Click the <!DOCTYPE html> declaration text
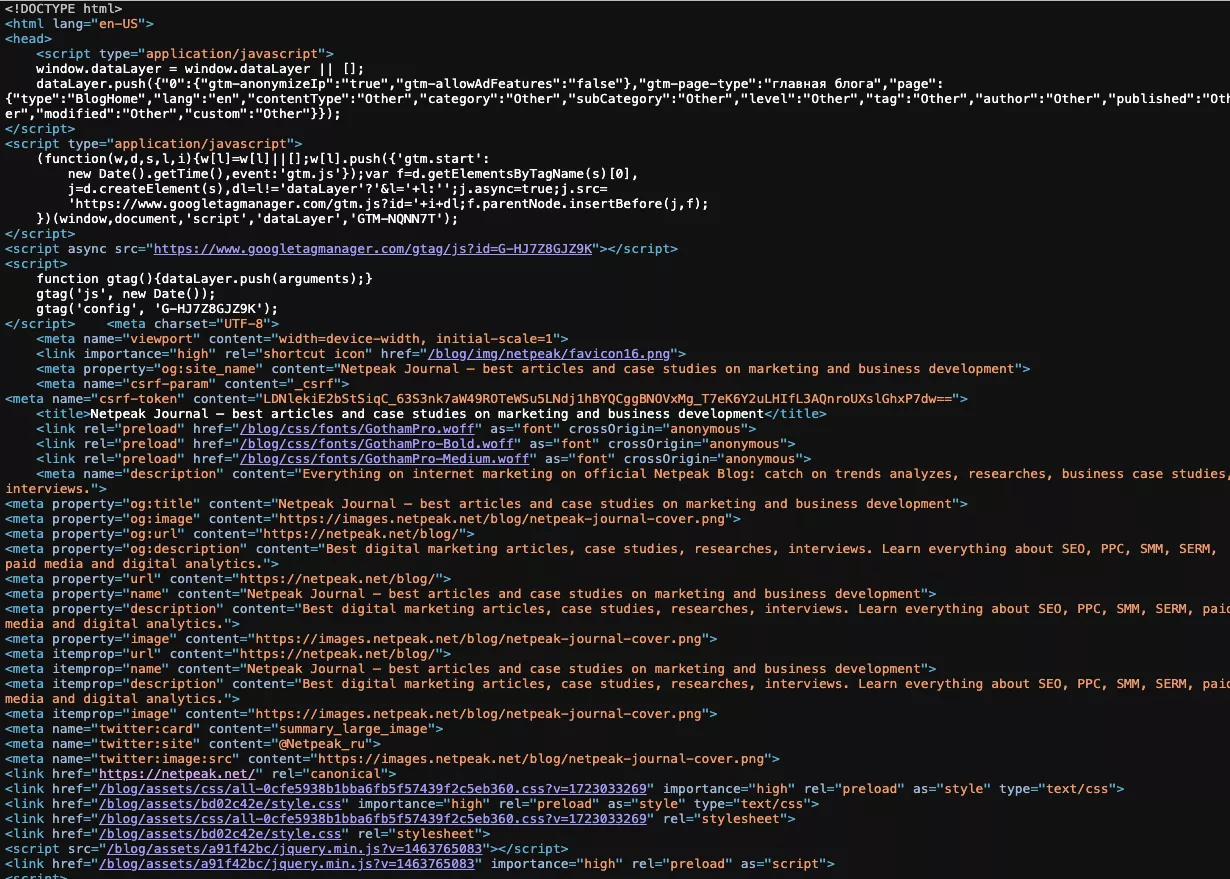 (64, 9)
